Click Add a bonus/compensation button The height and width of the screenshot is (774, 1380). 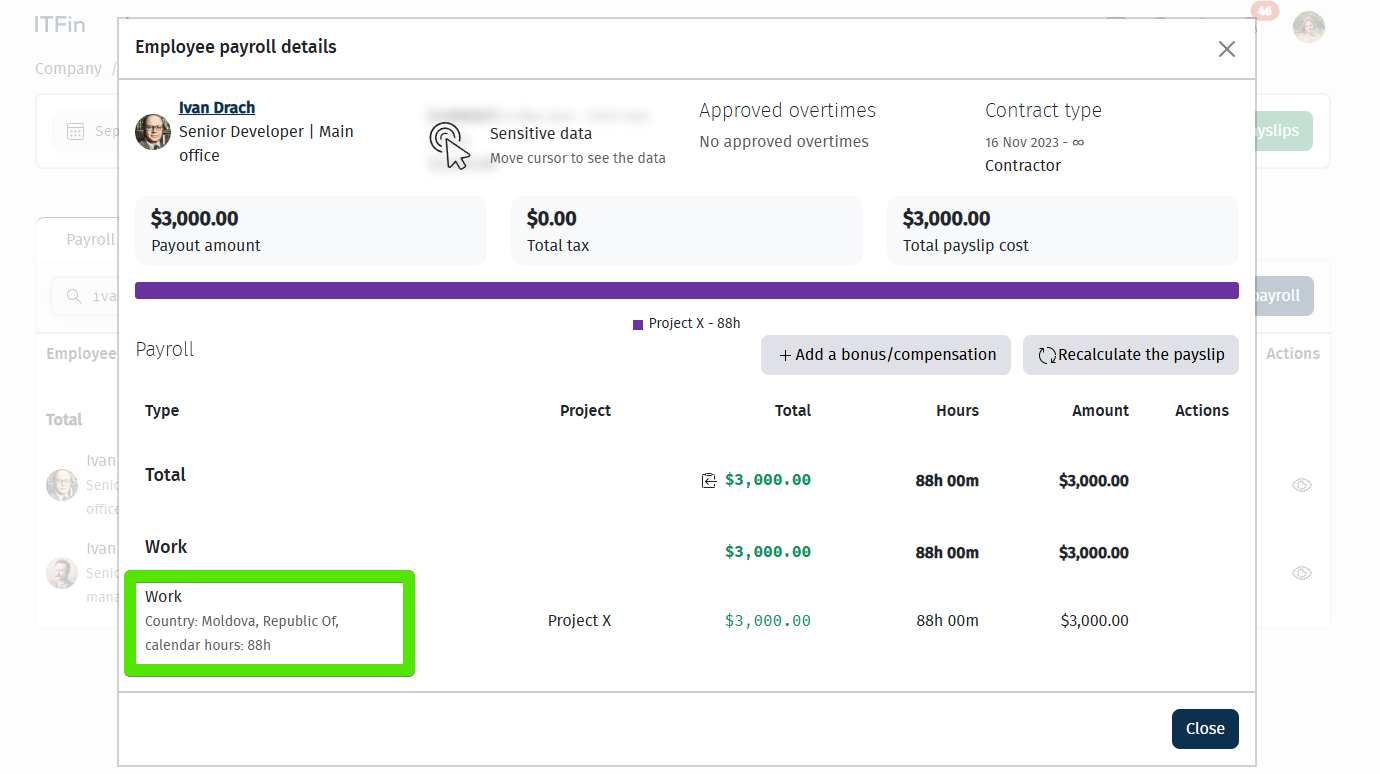point(886,355)
